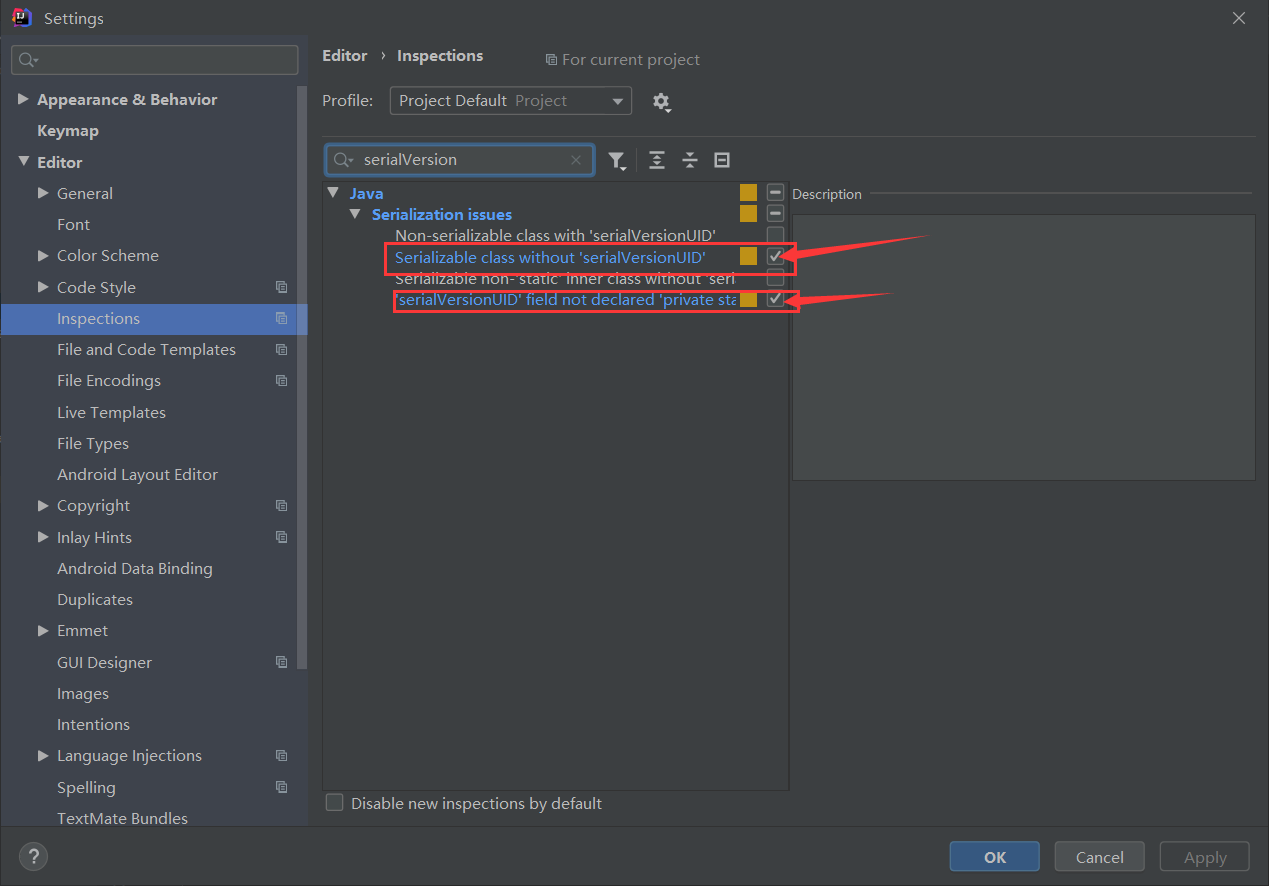Click project-level icon beside Inspections
1269x886 pixels.
[281, 319]
